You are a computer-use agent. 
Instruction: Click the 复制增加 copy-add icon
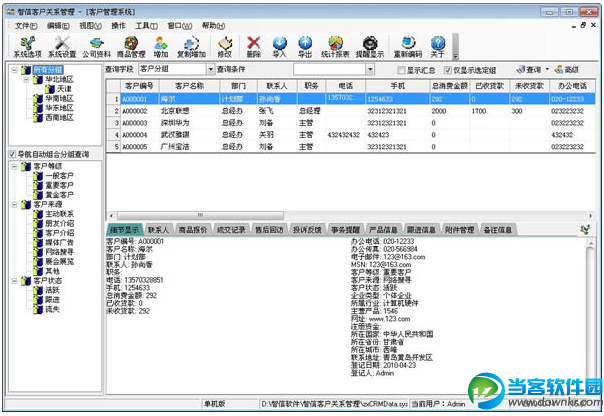(x=191, y=47)
